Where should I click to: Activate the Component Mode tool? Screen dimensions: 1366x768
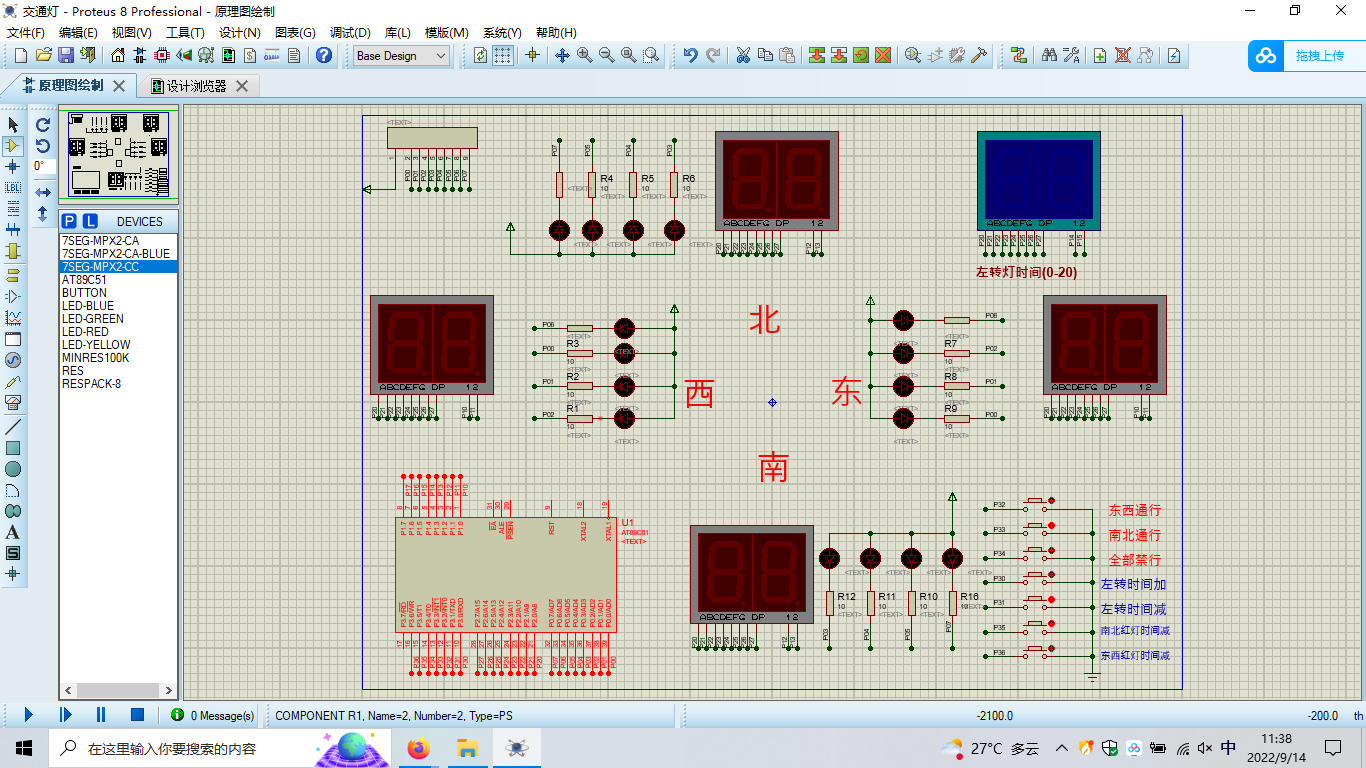coord(13,146)
